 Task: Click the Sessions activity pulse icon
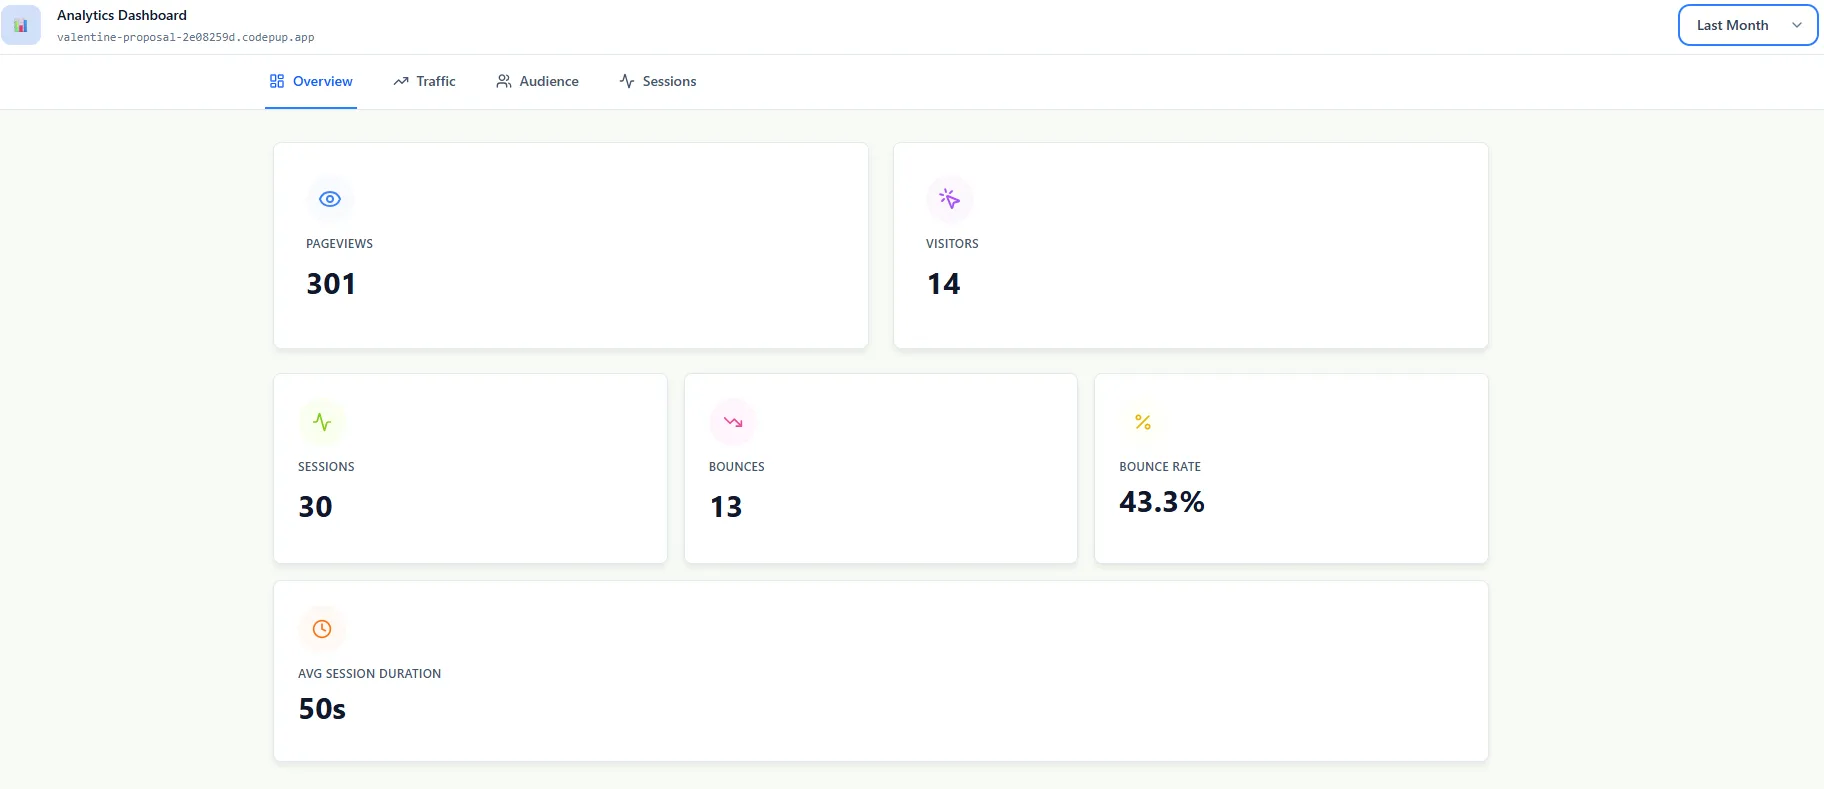322,422
